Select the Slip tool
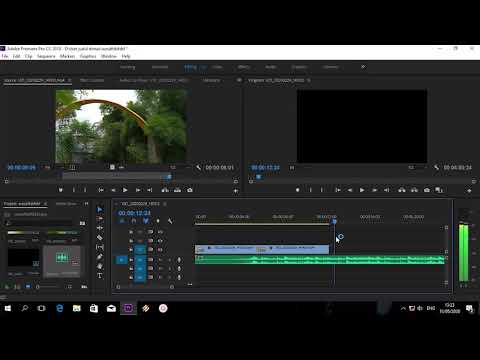The width and height of the screenshot is (480, 360). [x=100, y=247]
